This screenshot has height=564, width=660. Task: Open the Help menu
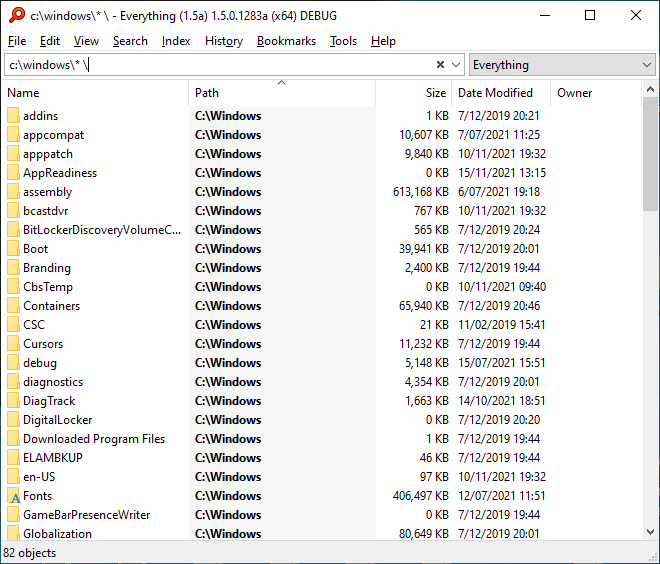click(x=383, y=41)
